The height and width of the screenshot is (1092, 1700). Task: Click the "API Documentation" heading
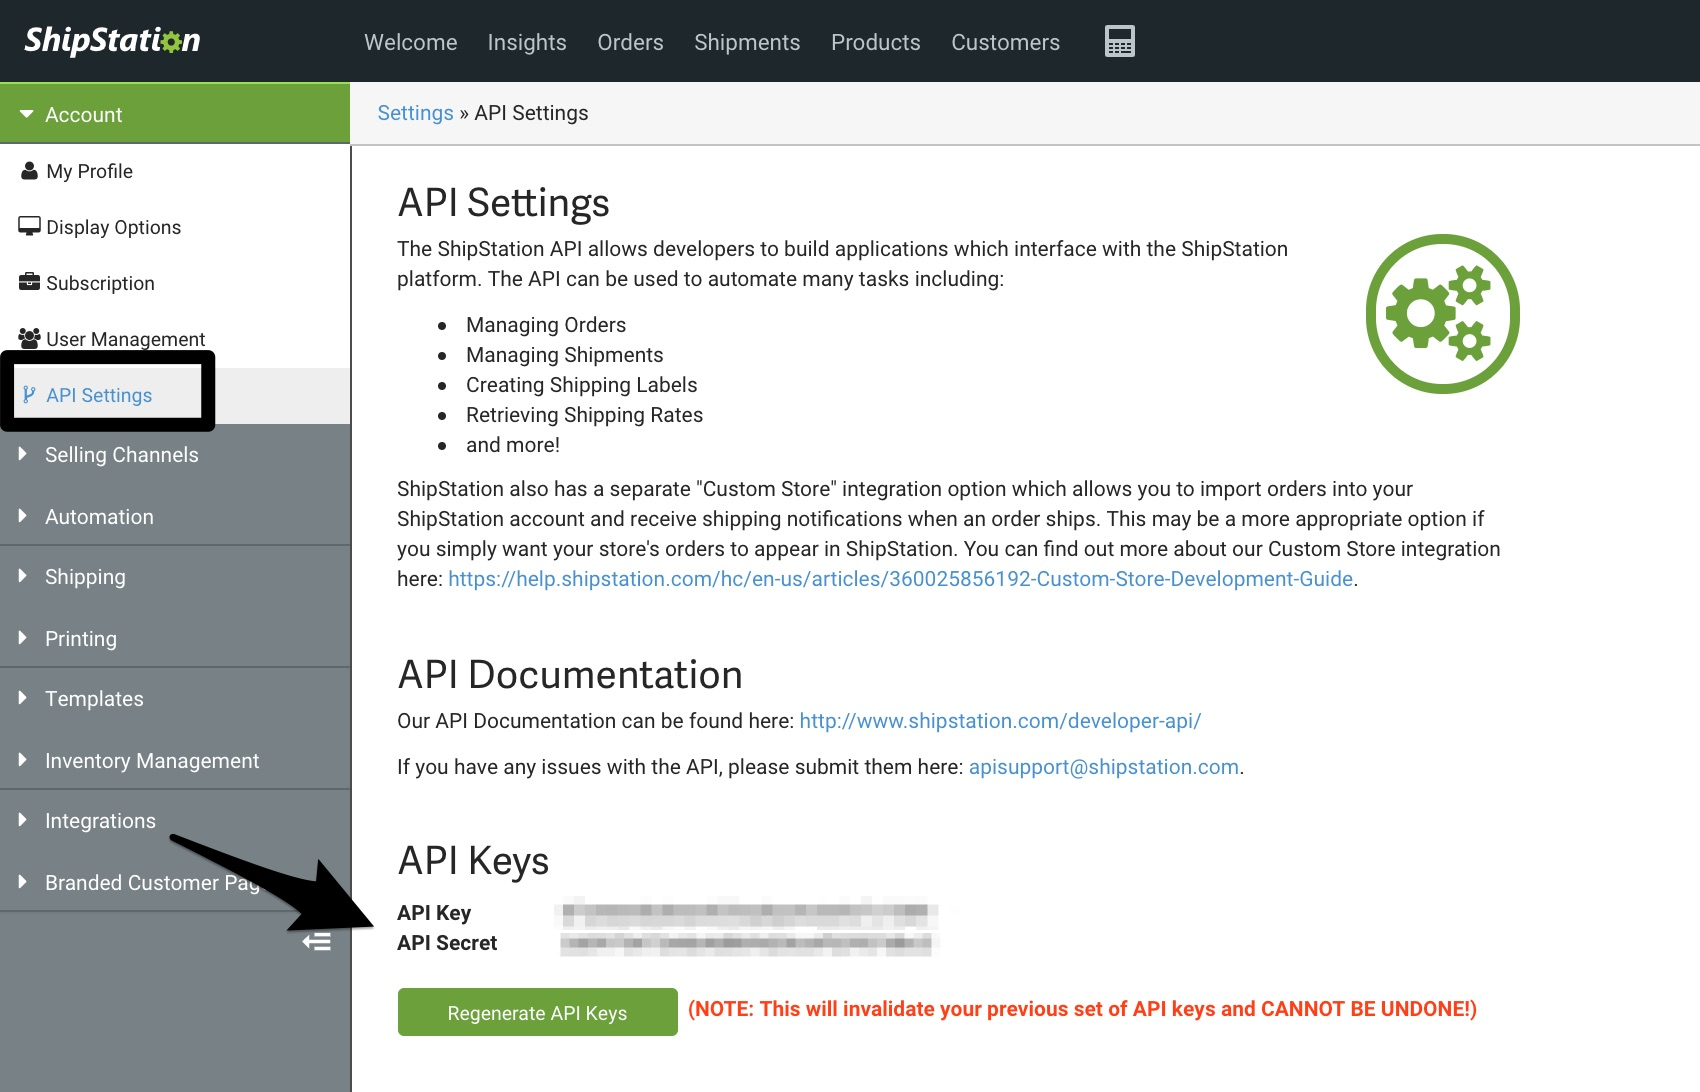[570, 675]
